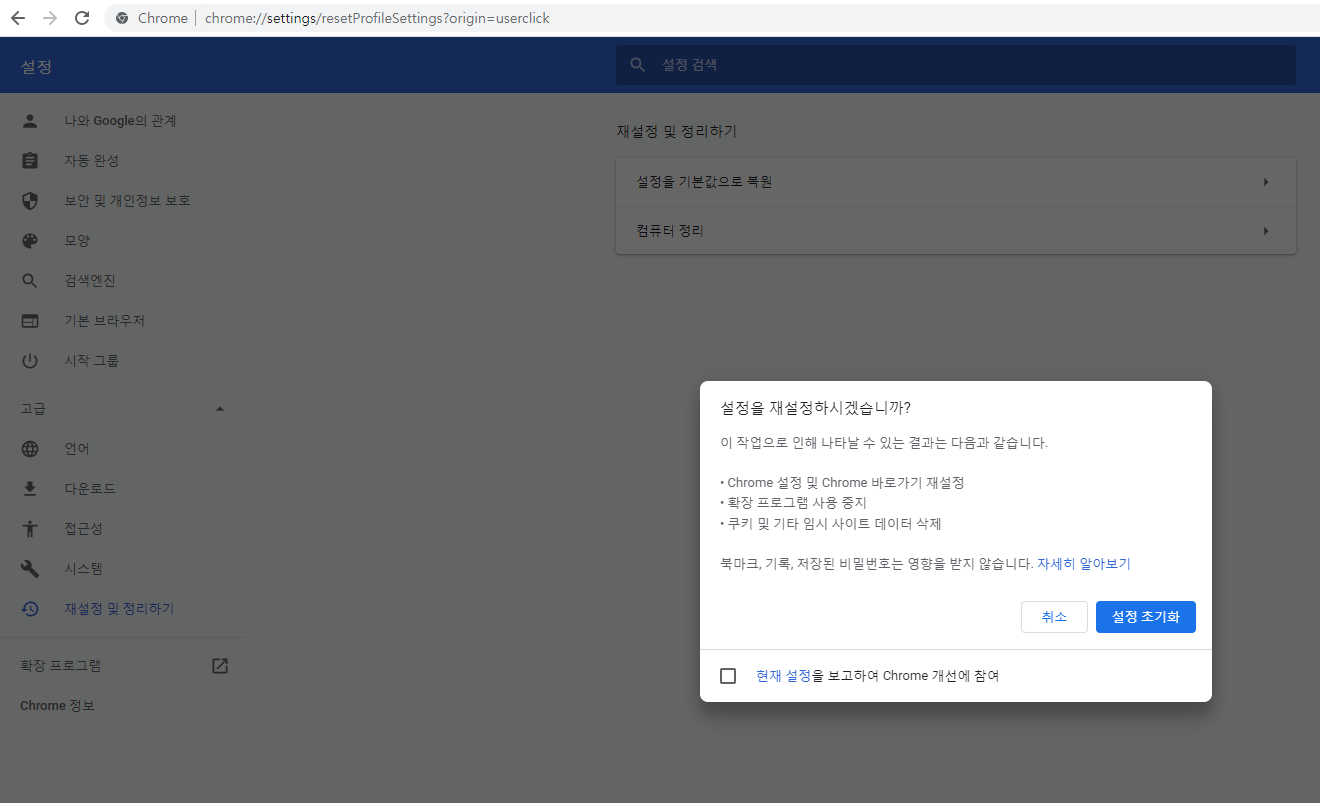Image resolution: width=1320 pixels, height=803 pixels.
Task: Expand arrow for 컴퓨터 정리
Action: coord(1265,231)
